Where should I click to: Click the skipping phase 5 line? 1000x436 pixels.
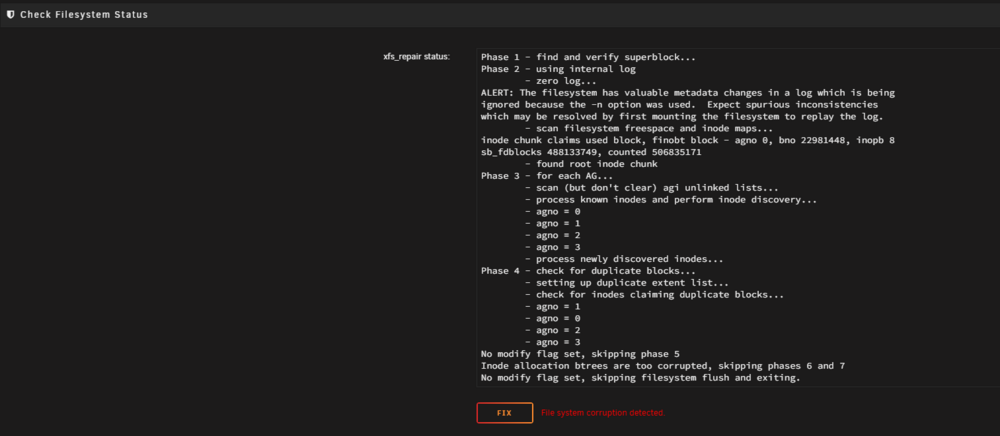pyautogui.click(x=582, y=354)
